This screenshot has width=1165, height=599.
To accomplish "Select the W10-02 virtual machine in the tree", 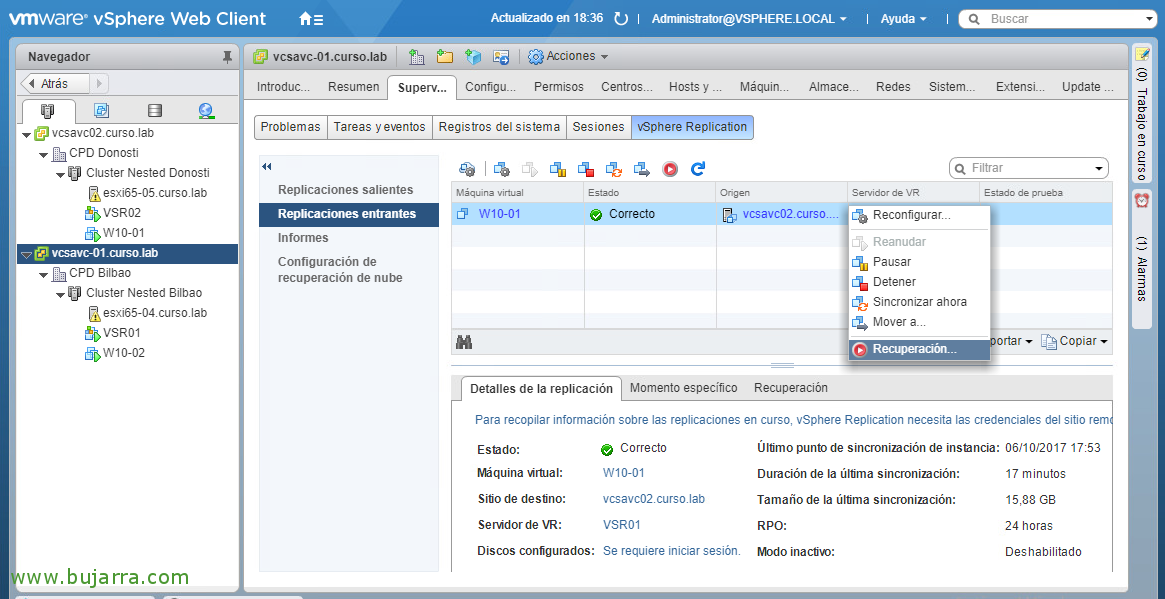I will pyautogui.click(x=123, y=353).
